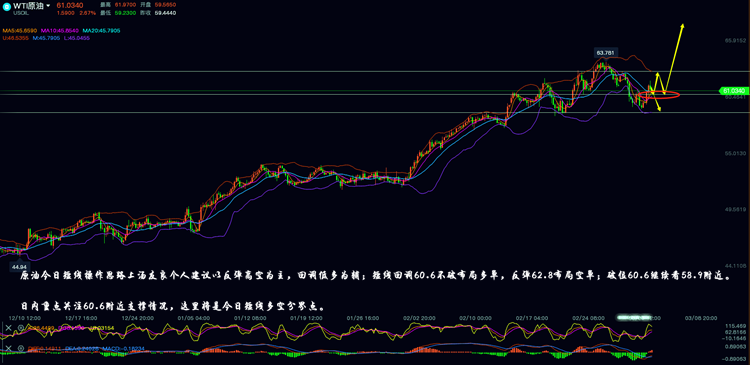The height and width of the screenshot is (365, 750).
Task: Click the 01/12 08:00 time axis label
Action: point(251,317)
